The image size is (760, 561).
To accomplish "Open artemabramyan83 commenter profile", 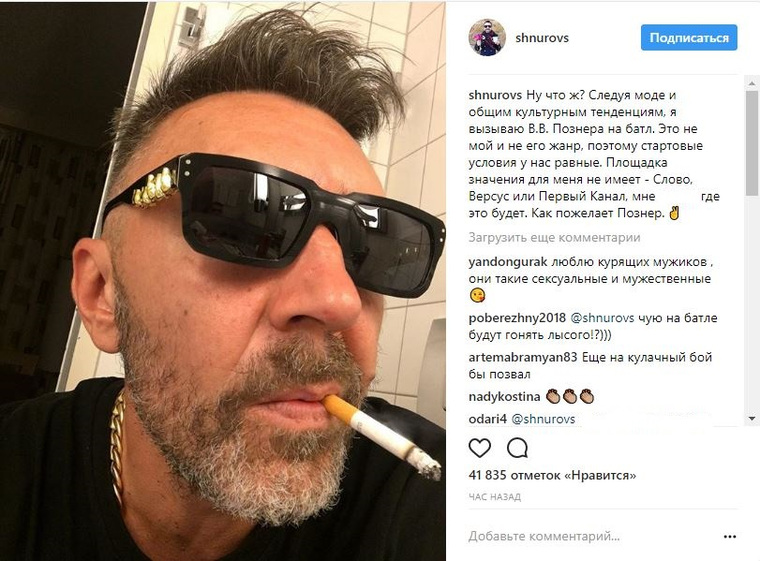I will click(522, 358).
